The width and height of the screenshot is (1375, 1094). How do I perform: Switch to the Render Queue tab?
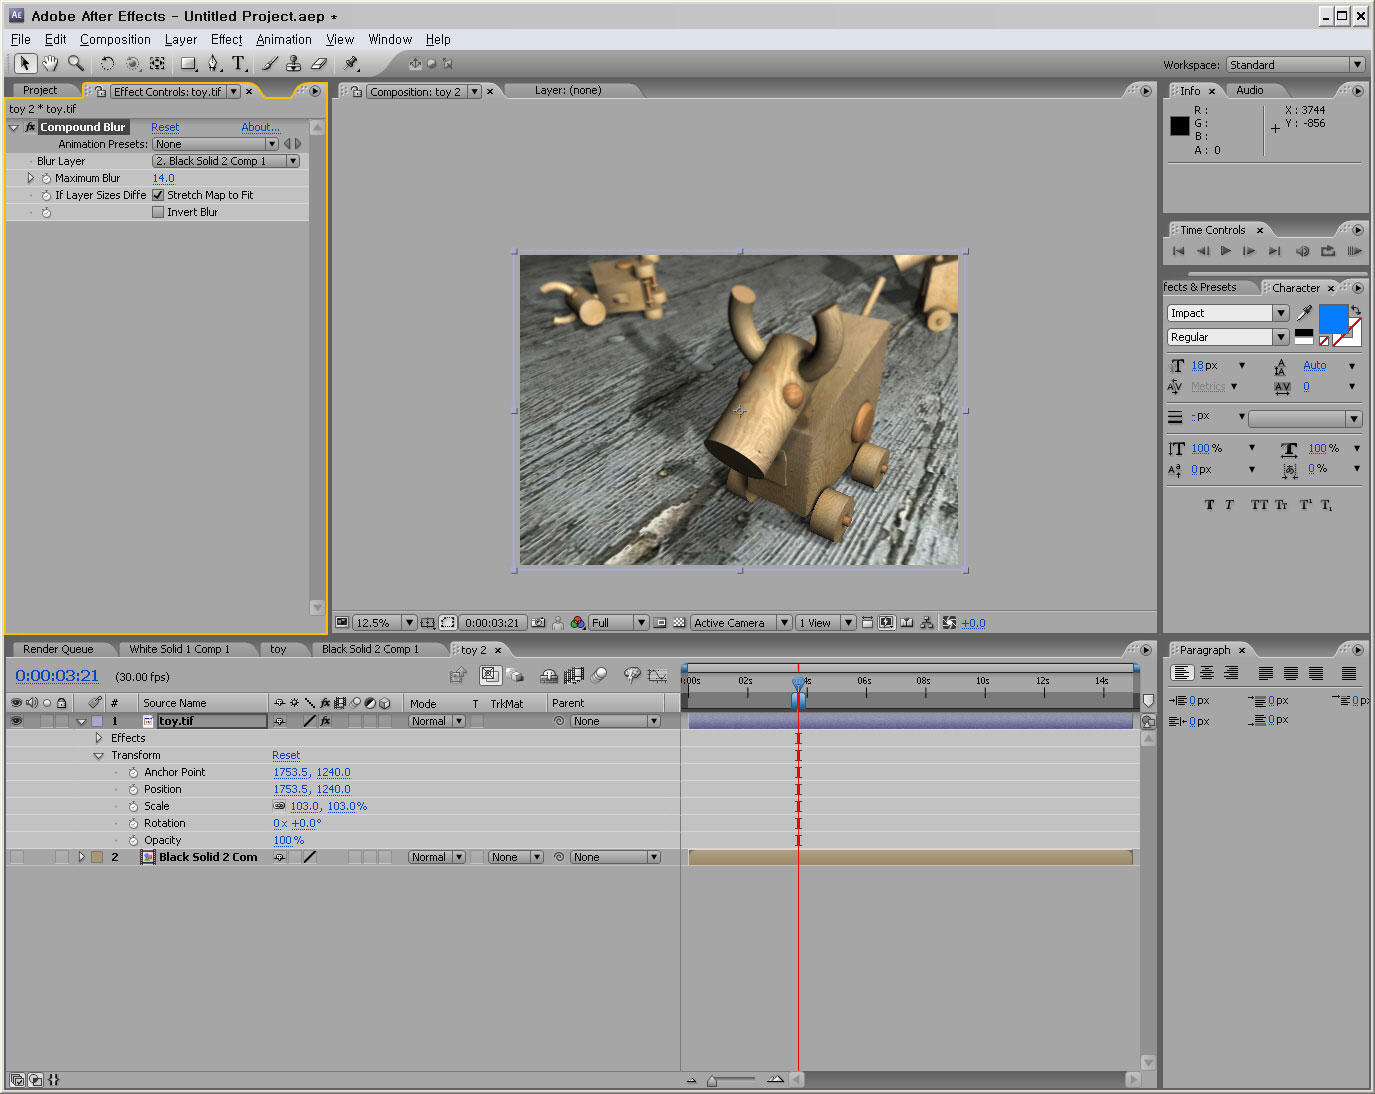click(58, 649)
